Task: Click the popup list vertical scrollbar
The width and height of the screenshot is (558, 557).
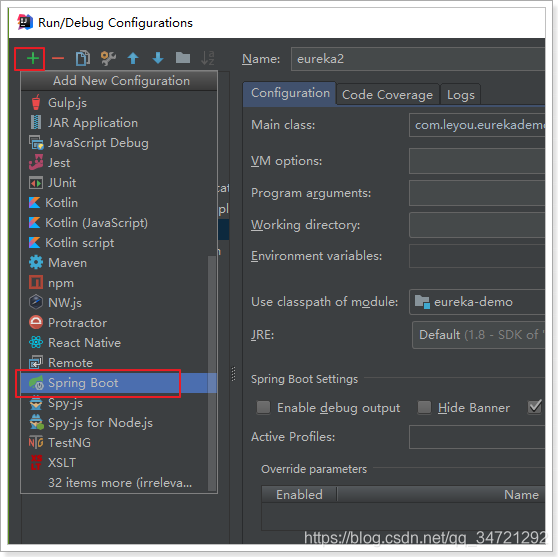Action: (x=212, y=373)
